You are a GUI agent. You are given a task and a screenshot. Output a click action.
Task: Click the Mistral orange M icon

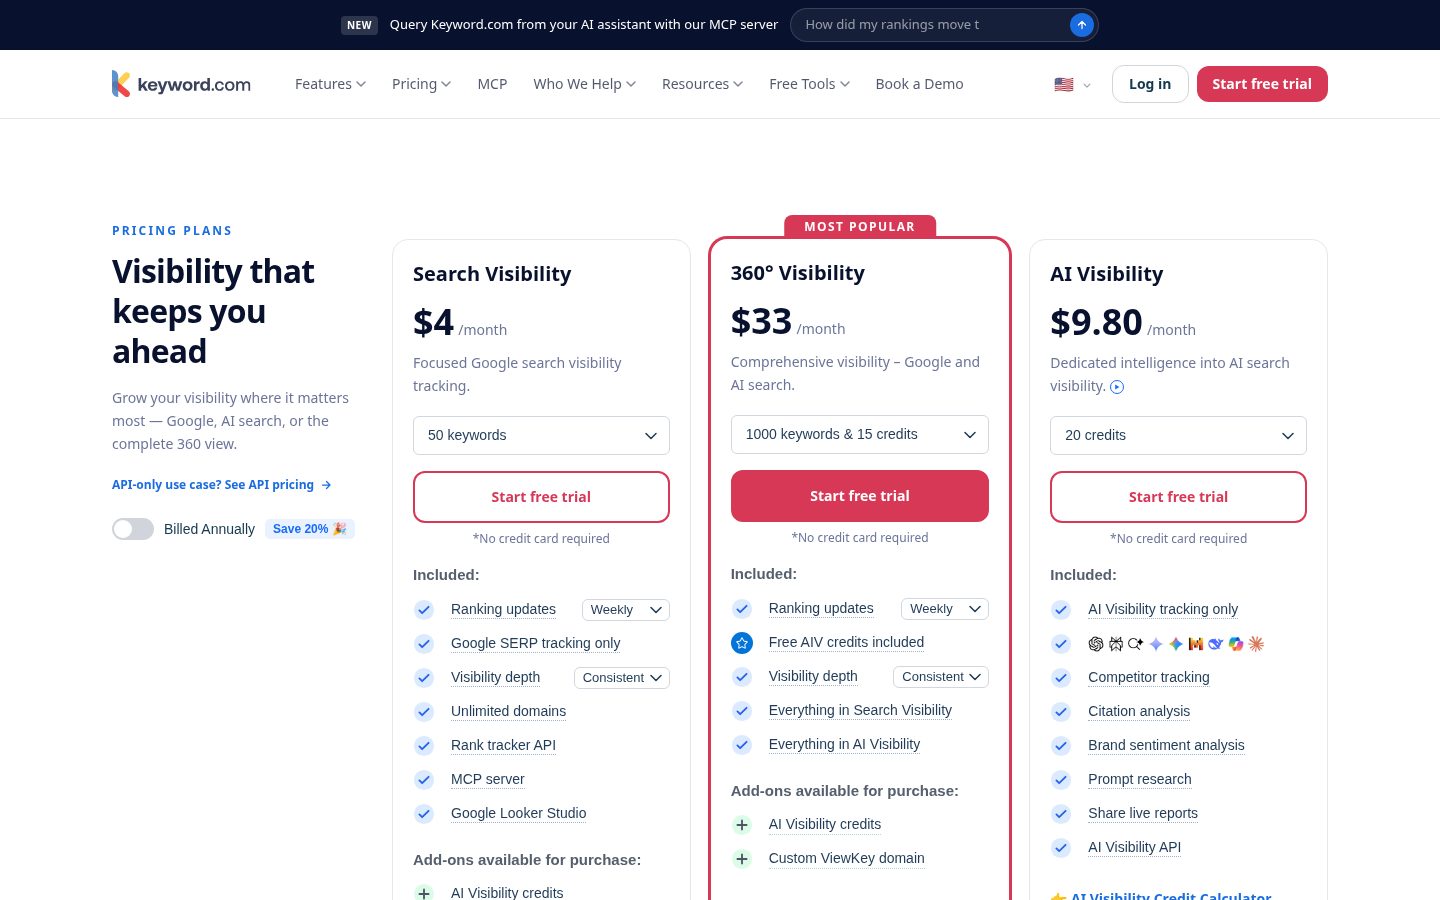tap(1196, 644)
